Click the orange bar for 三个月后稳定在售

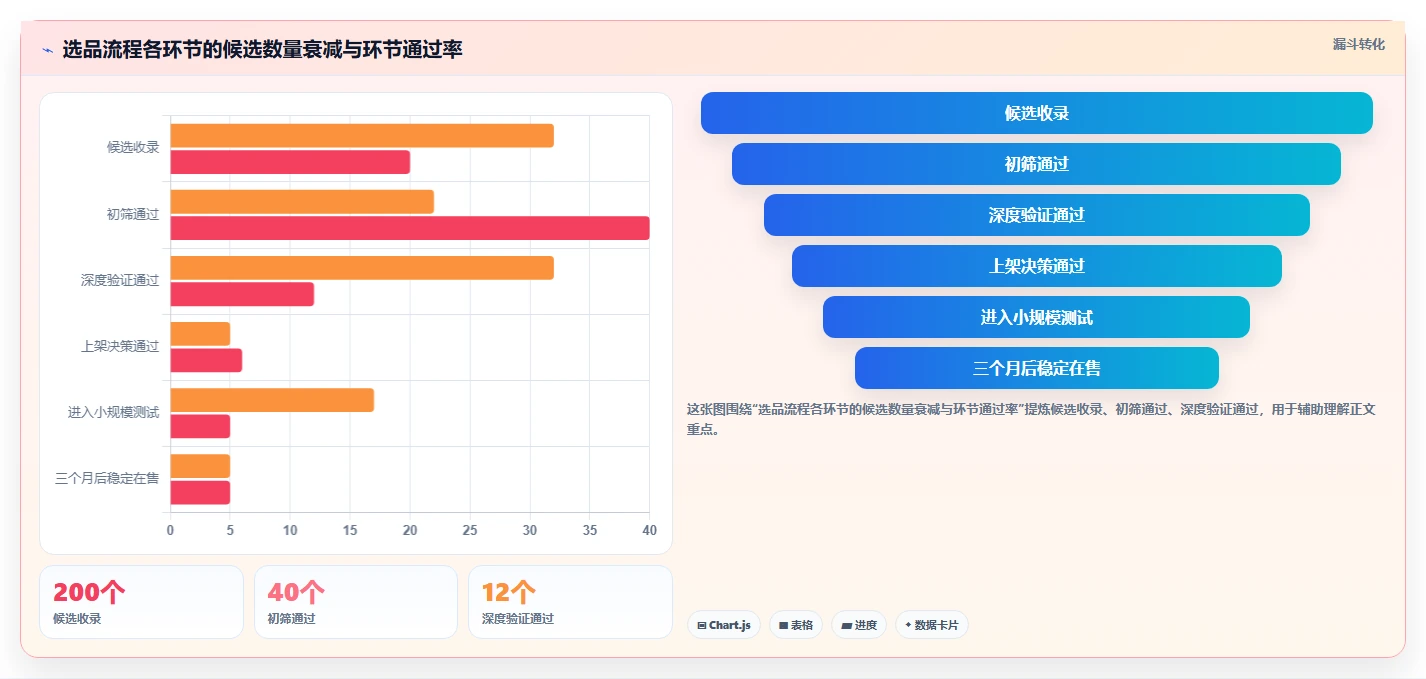pyautogui.click(x=200, y=466)
